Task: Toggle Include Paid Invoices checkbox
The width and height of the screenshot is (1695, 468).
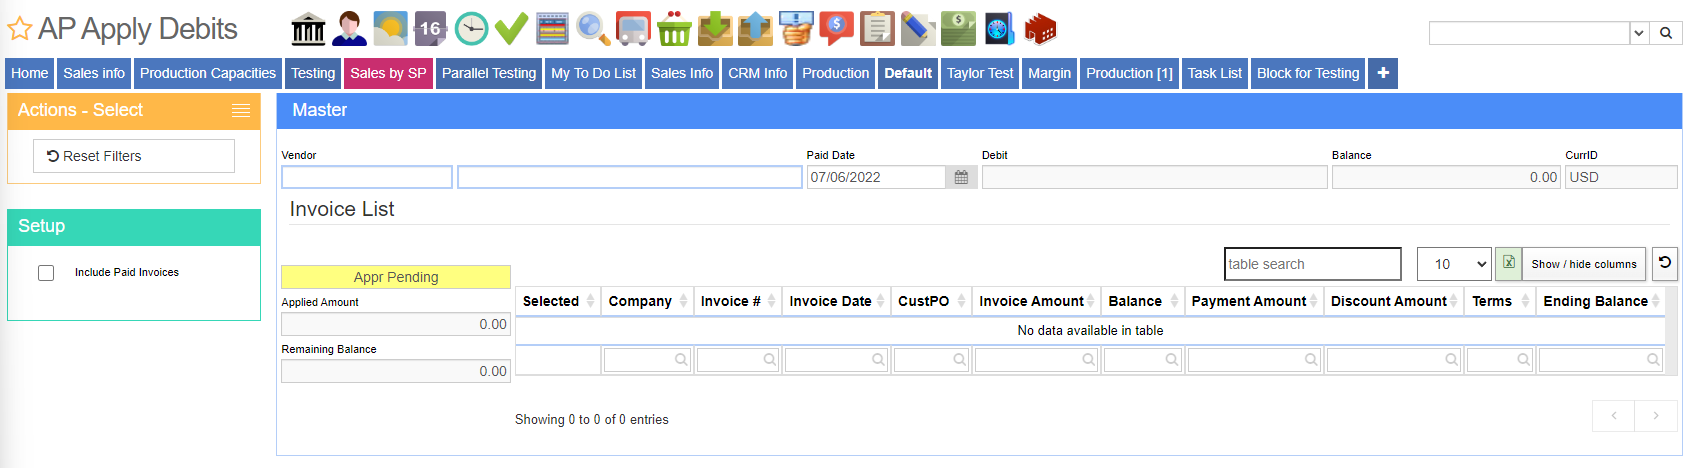Action: pyautogui.click(x=46, y=273)
